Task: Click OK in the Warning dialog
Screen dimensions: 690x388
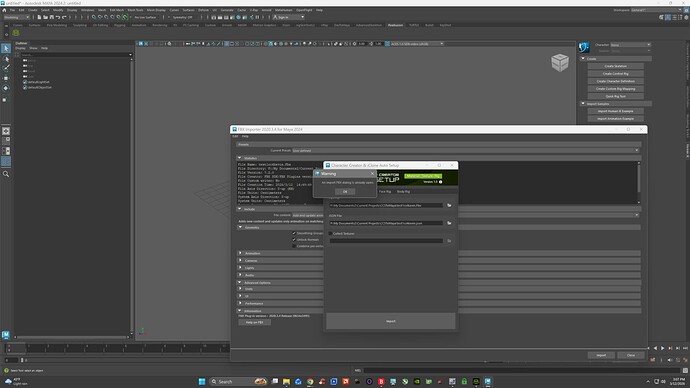Action: pyautogui.click(x=345, y=191)
